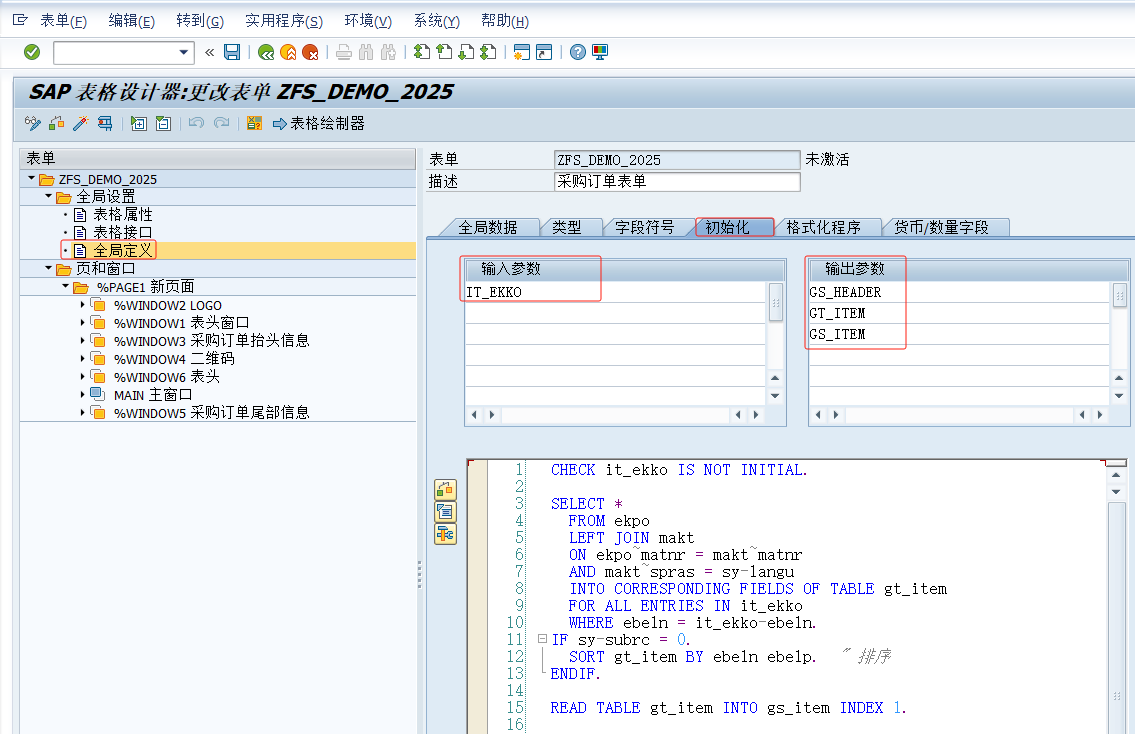Select the 表格接口 tree item
1135x734 pixels.
122,232
